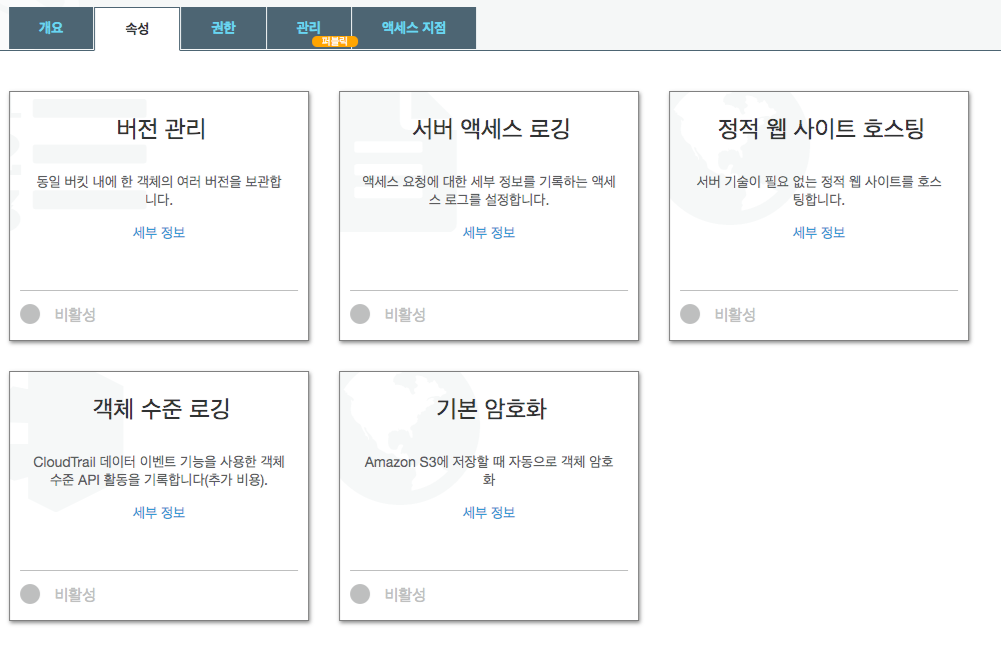This screenshot has height=647, width=1001.
Task: Click the 서버 액세스 로깅 description about 액세스 요청
Action: [489, 190]
